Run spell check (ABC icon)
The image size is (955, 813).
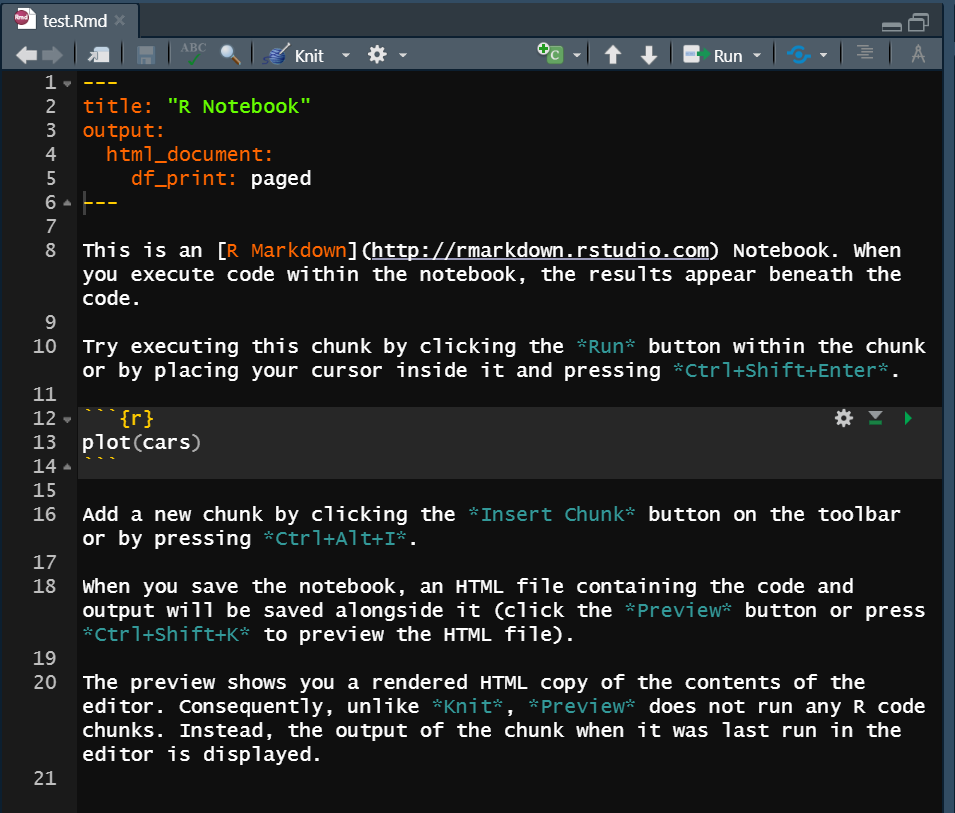(193, 54)
